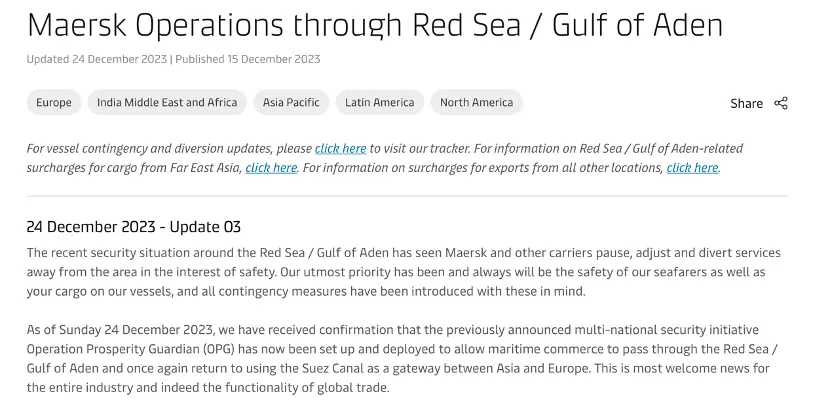Choose the Asia Pacific tag
Viewport: 830px width, 400px height.
tap(291, 102)
